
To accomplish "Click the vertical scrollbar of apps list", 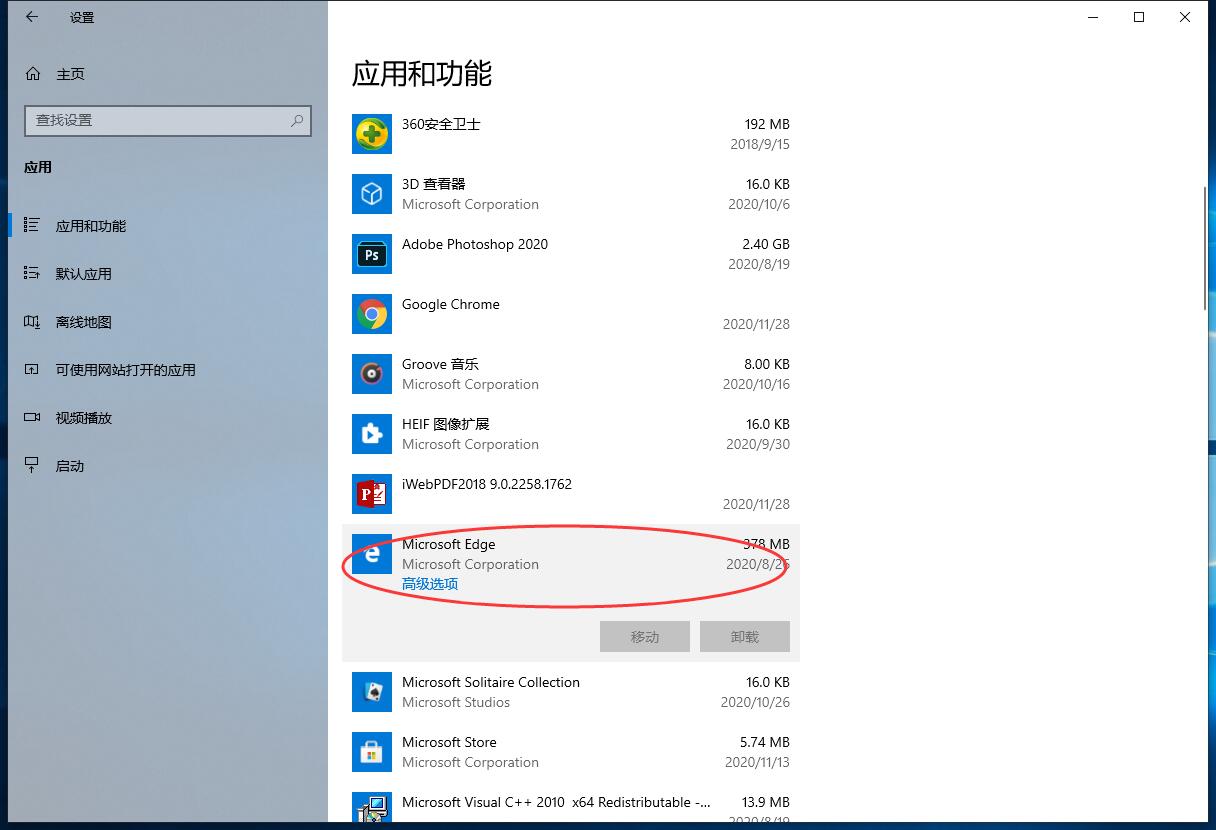I will click(x=1206, y=250).
